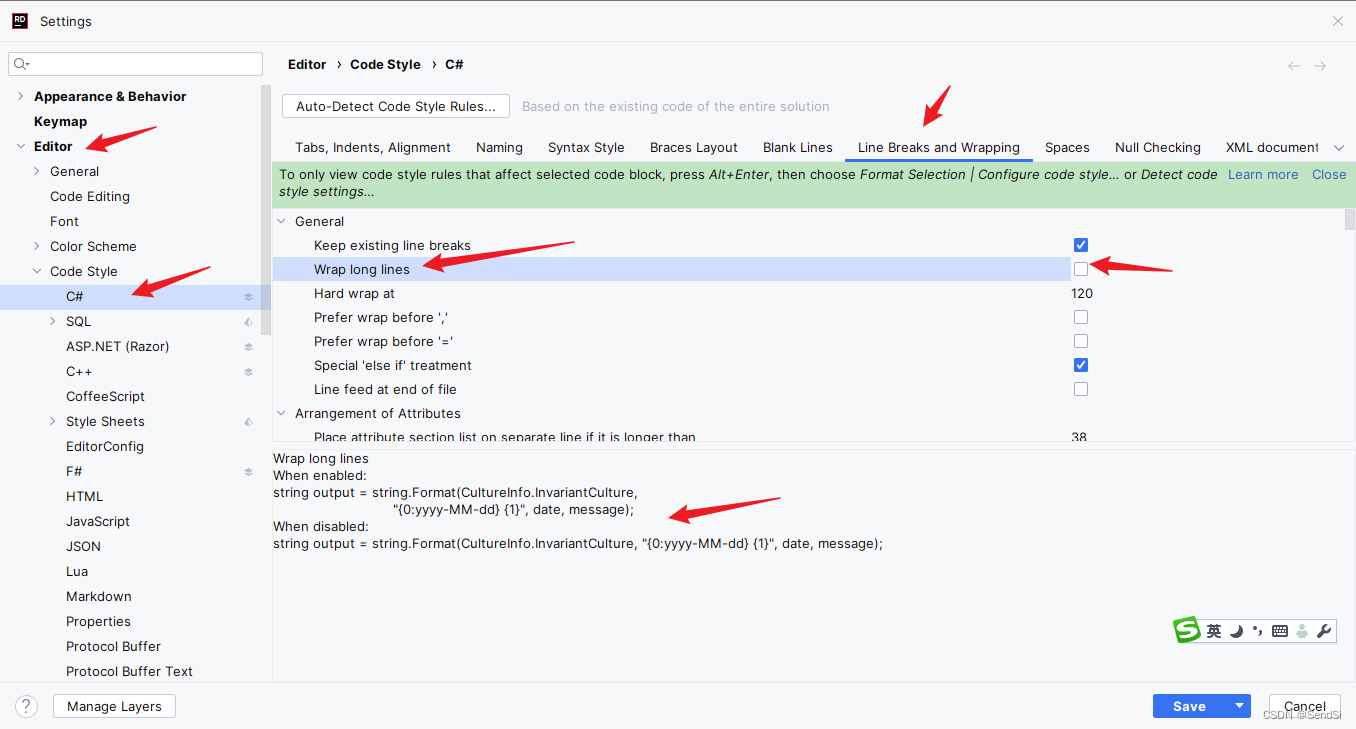Select EditorConfig in the tree
Image resolution: width=1356 pixels, height=729 pixels.
pos(105,446)
